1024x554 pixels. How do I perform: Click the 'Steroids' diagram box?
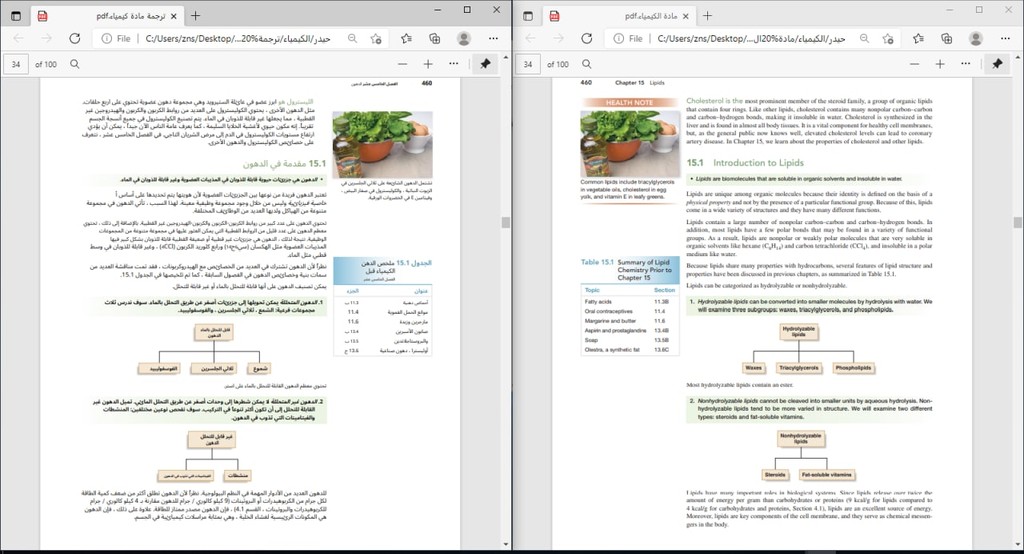[x=775, y=475]
